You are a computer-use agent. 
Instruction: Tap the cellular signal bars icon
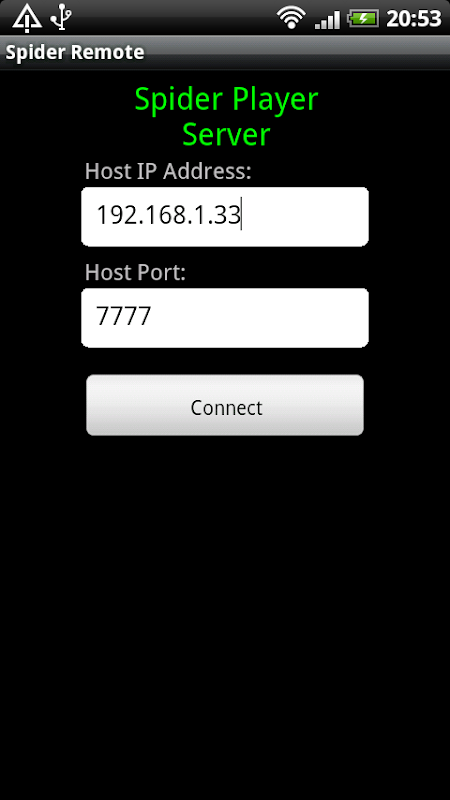327,19
